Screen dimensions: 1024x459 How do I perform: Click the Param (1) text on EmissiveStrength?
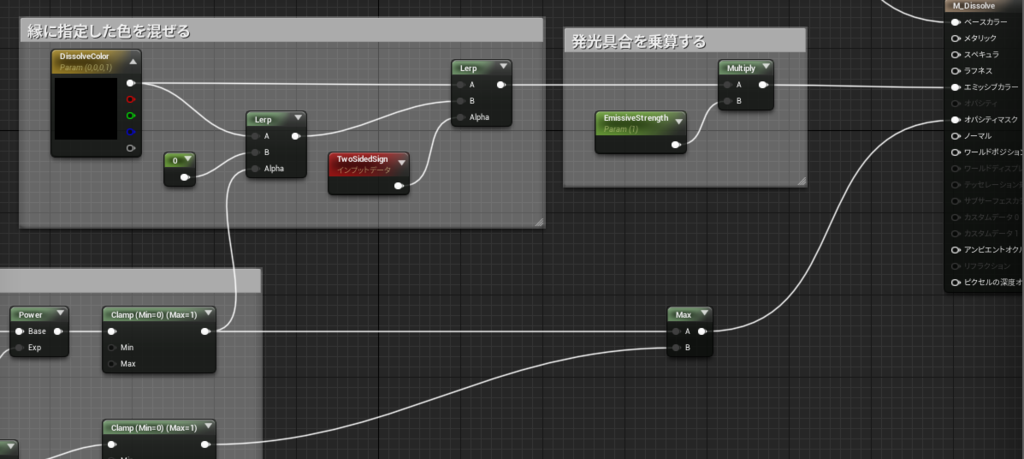pos(619,129)
